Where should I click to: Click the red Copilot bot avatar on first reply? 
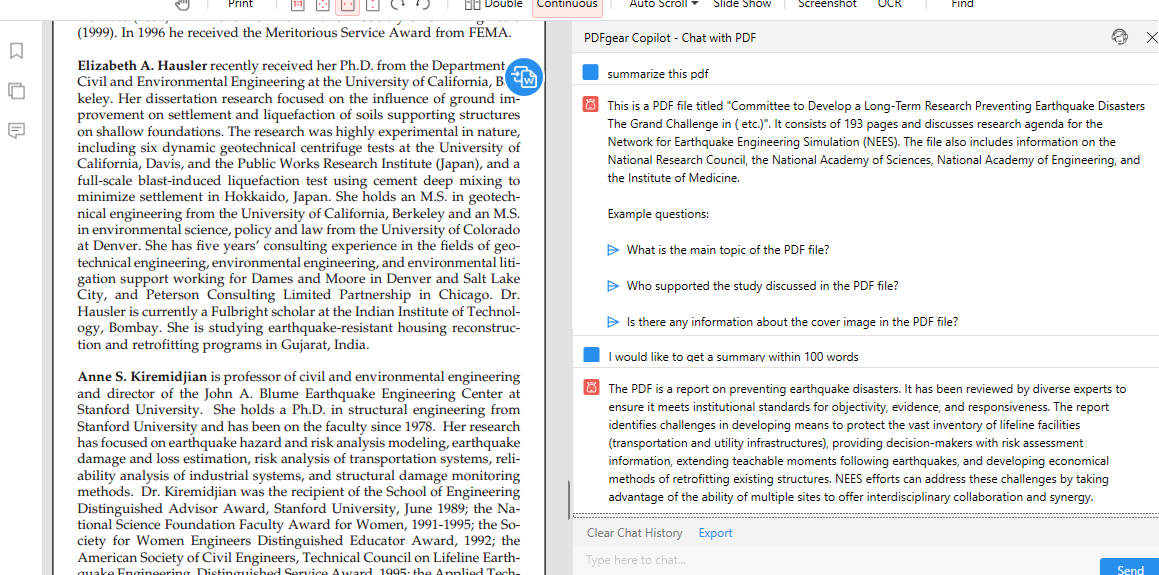(591, 105)
